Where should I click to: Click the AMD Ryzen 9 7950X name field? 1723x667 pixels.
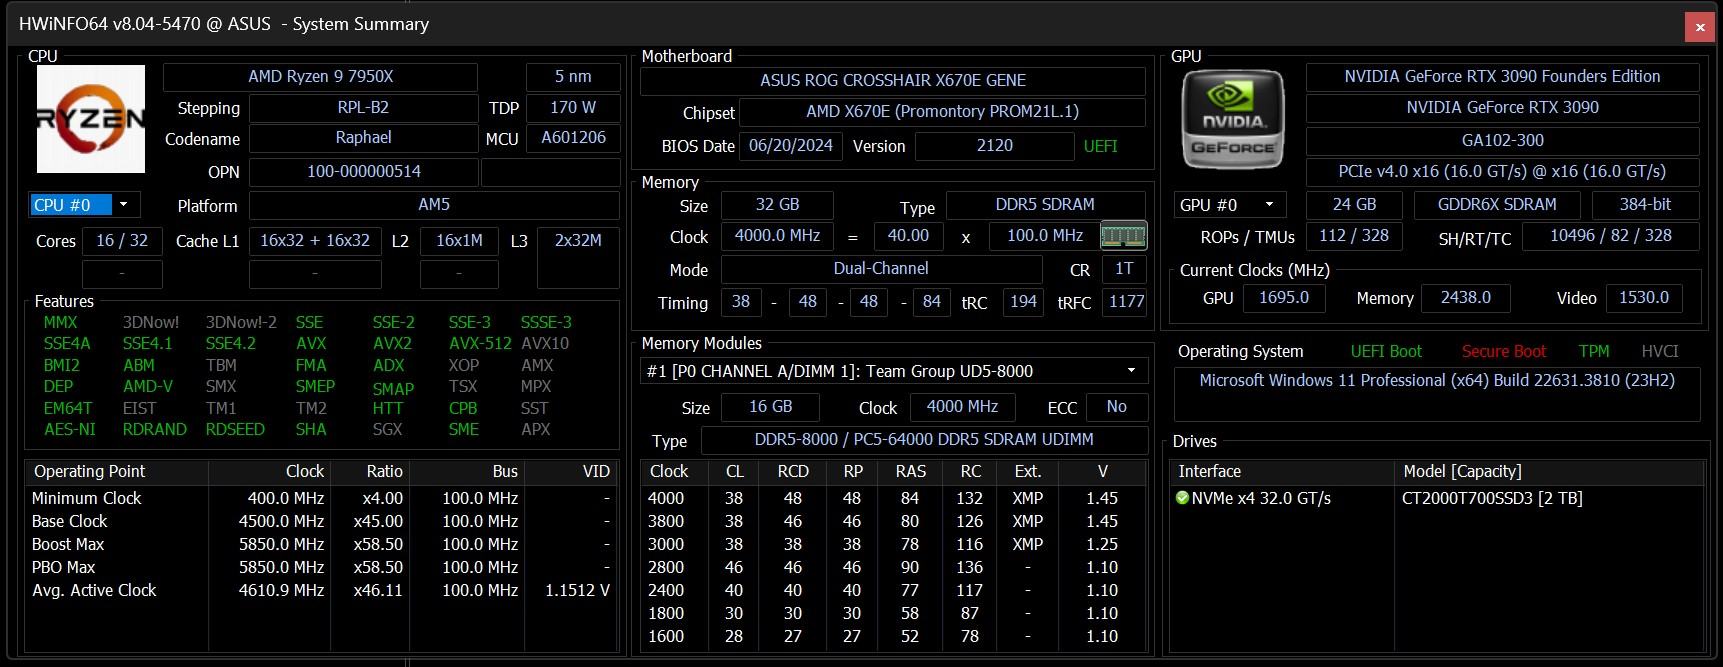(320, 77)
